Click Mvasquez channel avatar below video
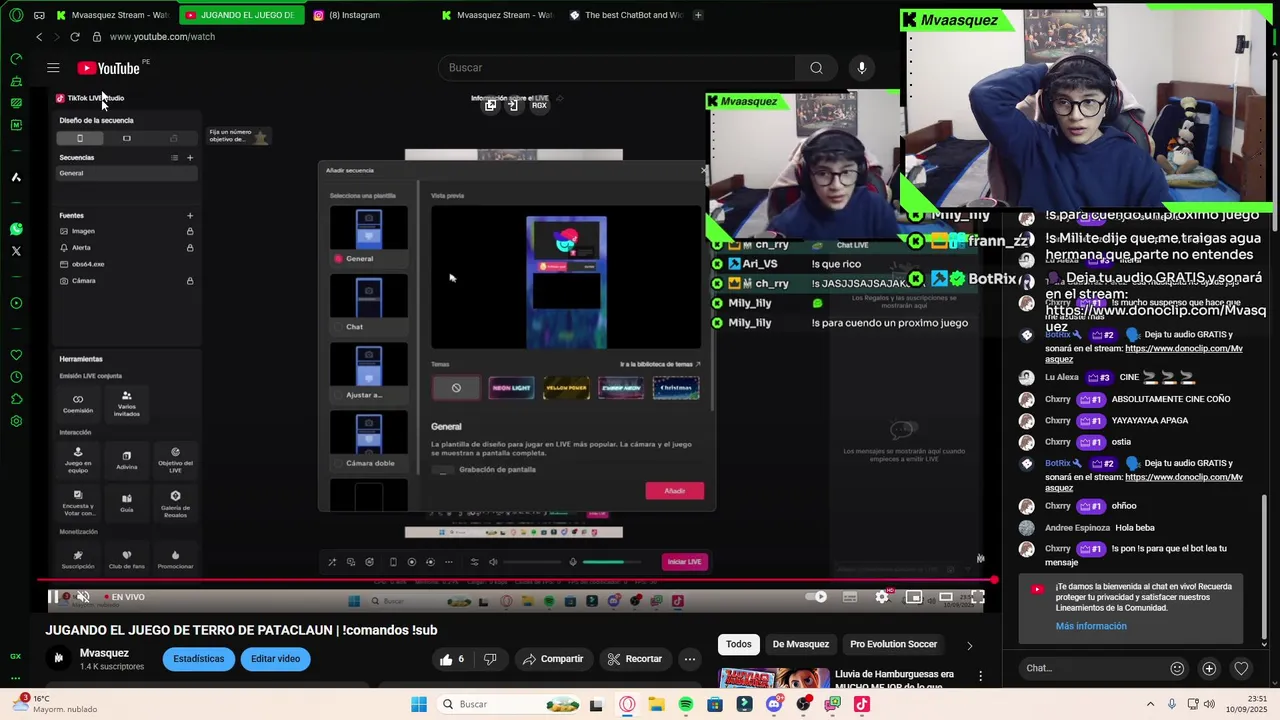Screen dimensions: 1280x720 [58, 658]
